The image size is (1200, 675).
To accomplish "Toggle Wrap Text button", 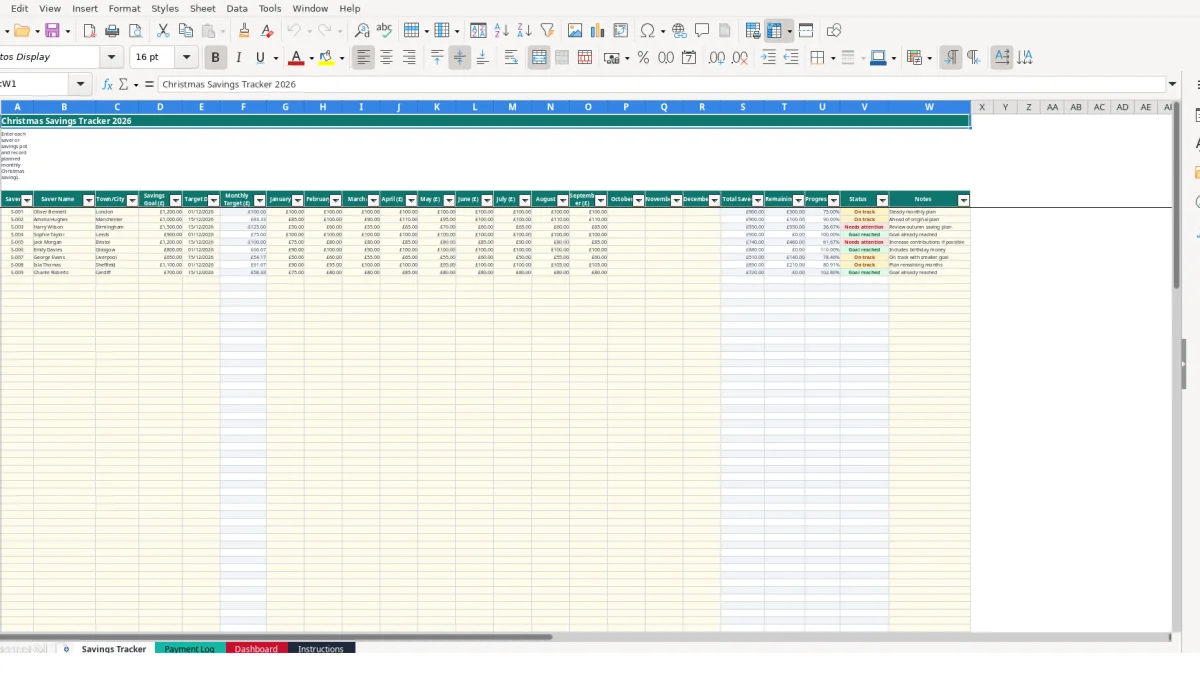I will point(511,58).
